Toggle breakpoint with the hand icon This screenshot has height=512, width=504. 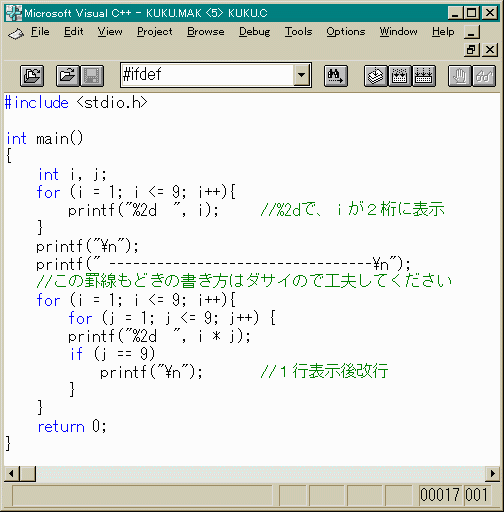460,76
